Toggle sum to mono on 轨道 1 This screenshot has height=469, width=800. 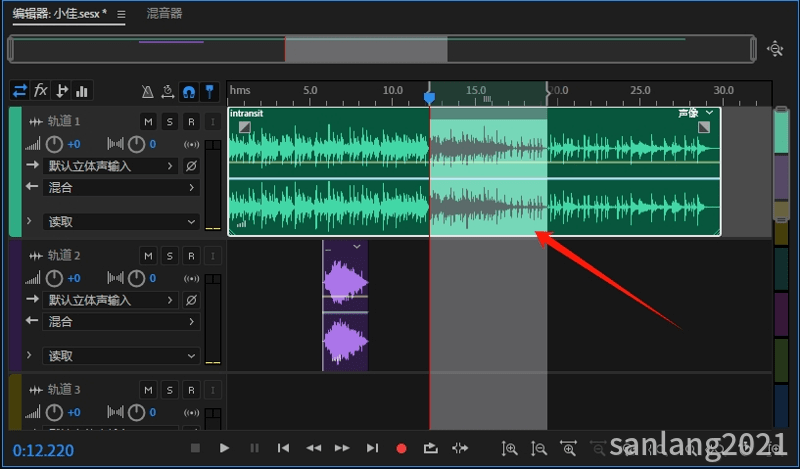tap(191, 145)
